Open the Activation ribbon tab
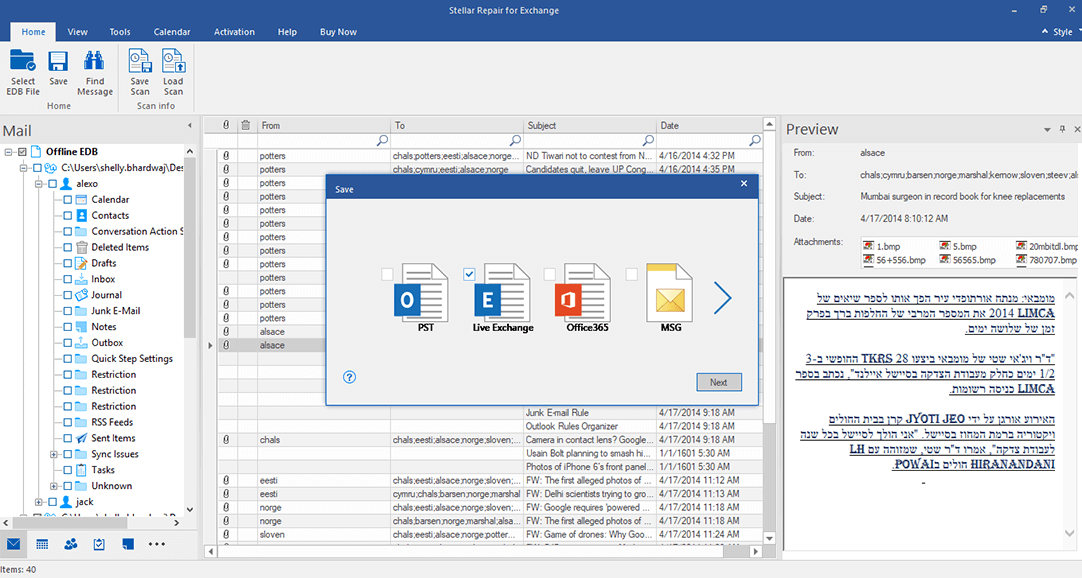Screen dimensions: 1082x578 (x=234, y=32)
